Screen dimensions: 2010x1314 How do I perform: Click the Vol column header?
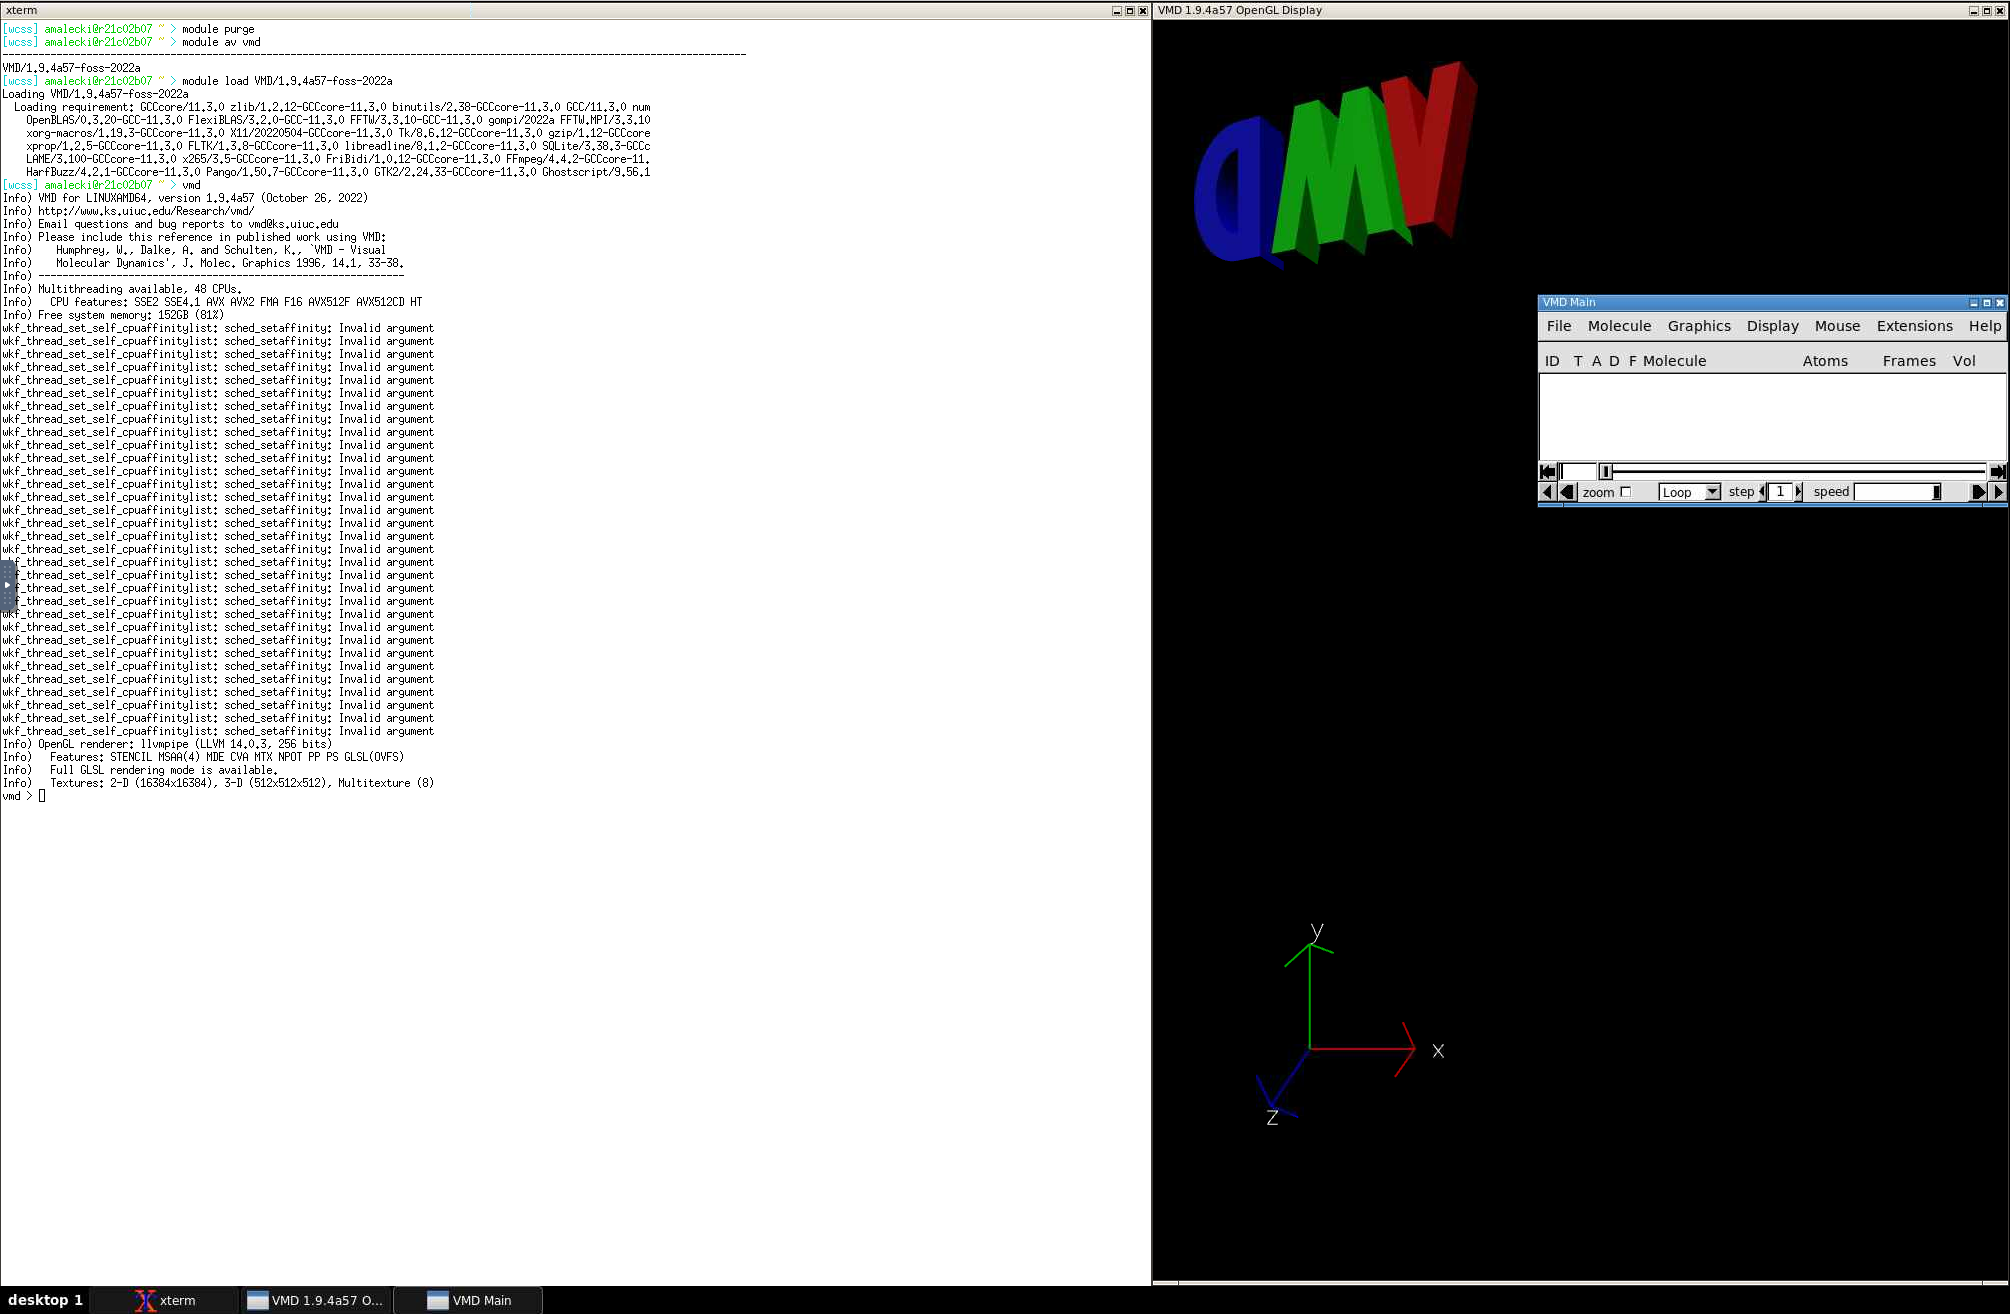click(1964, 361)
